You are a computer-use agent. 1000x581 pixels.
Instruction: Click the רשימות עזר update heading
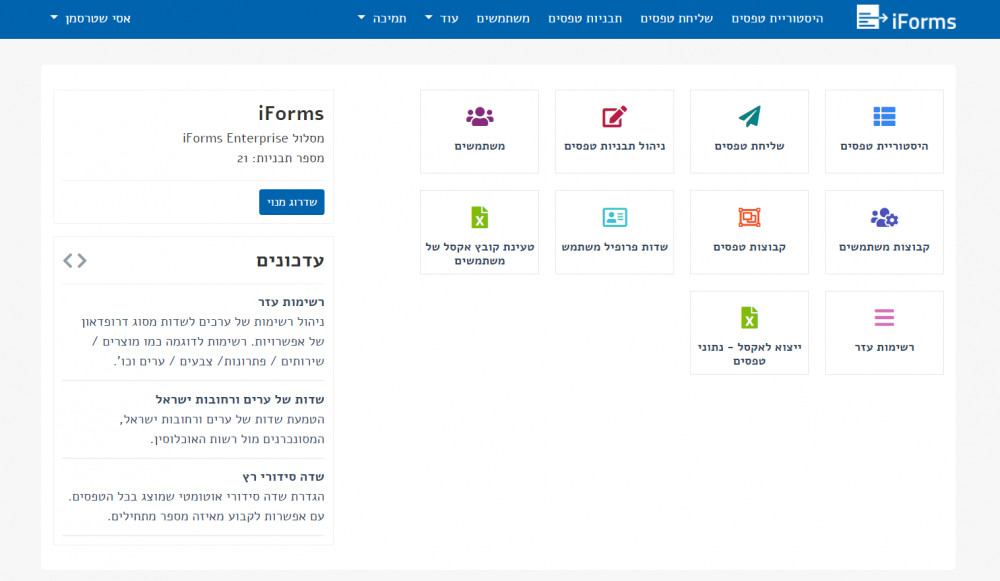pyautogui.click(x=291, y=302)
